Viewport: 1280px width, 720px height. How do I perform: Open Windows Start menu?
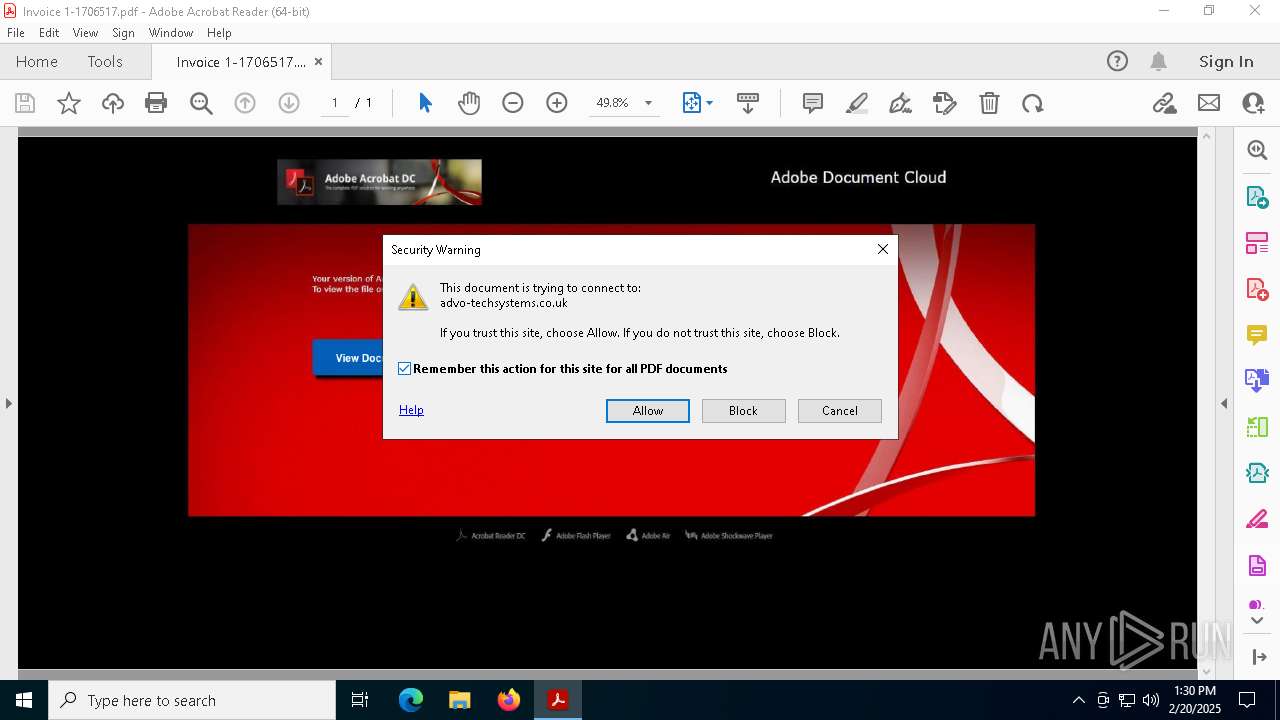point(24,700)
